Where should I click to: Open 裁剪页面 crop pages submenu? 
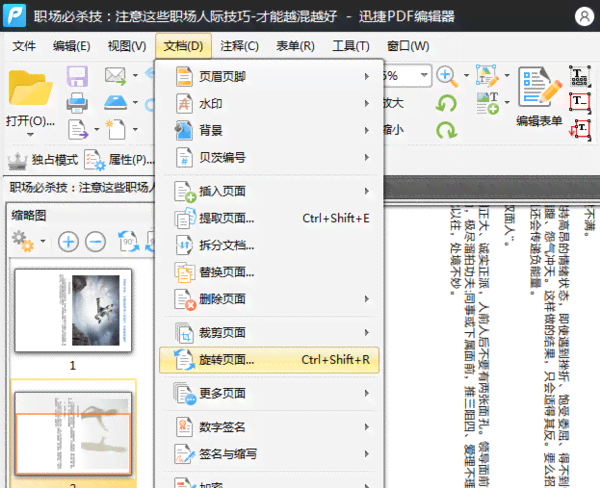point(269,333)
